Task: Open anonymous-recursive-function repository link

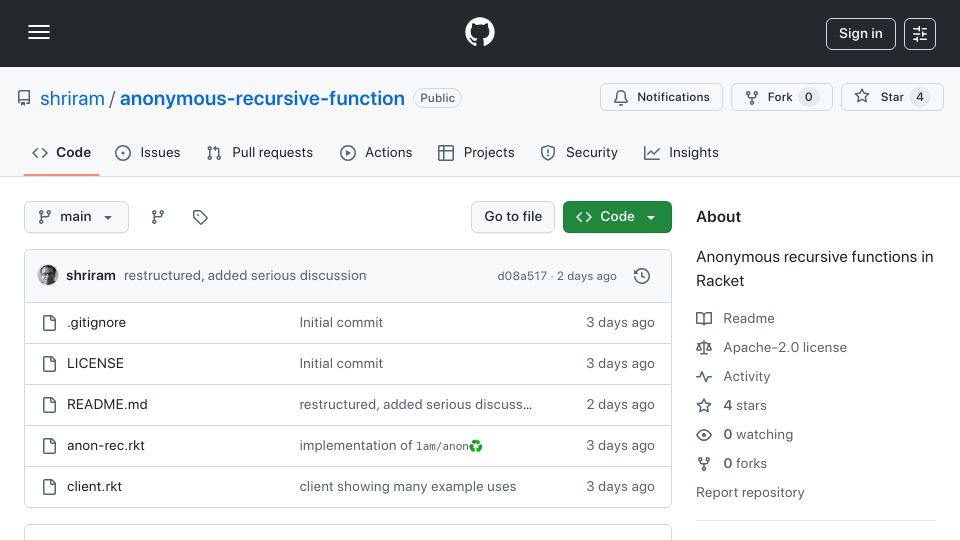Action: tap(262, 99)
